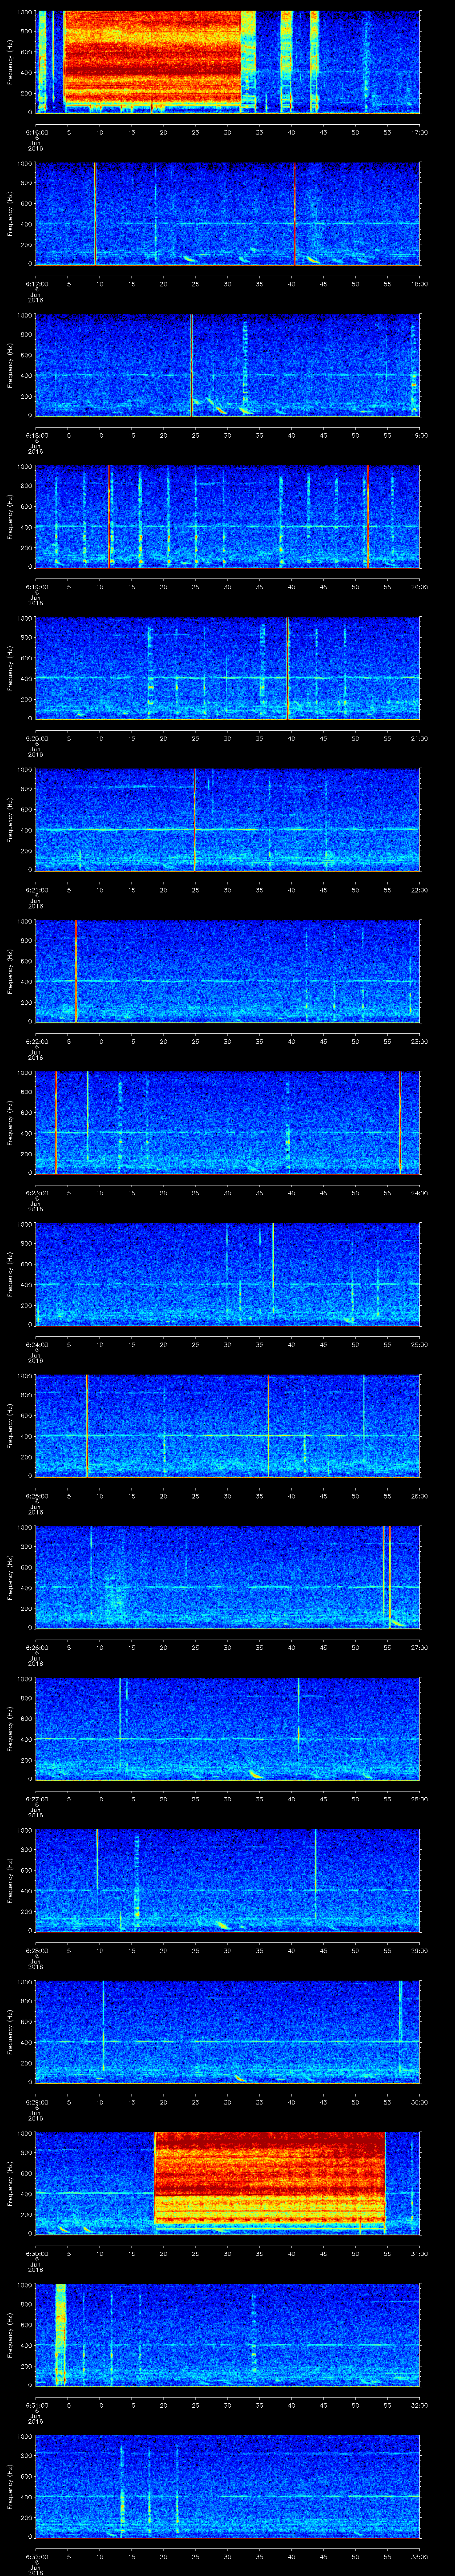Select the spectrogram panel starting at 6:18:00
455x2576 pixels.
(x=228, y=365)
